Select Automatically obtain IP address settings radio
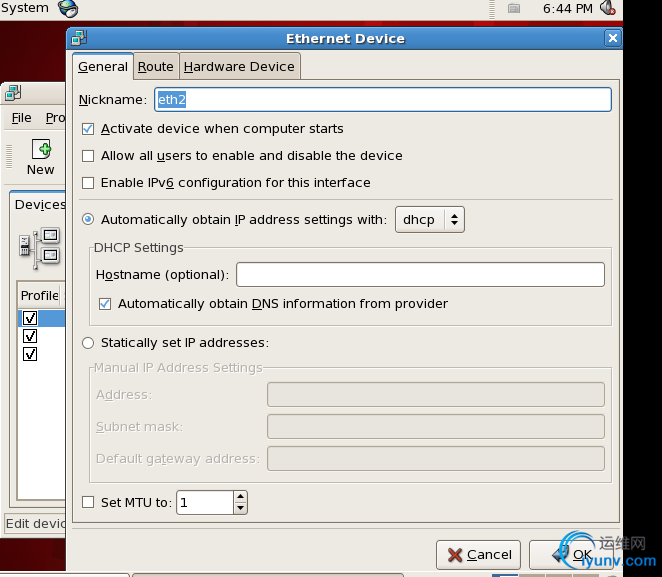The width and height of the screenshot is (662, 577). [88, 219]
